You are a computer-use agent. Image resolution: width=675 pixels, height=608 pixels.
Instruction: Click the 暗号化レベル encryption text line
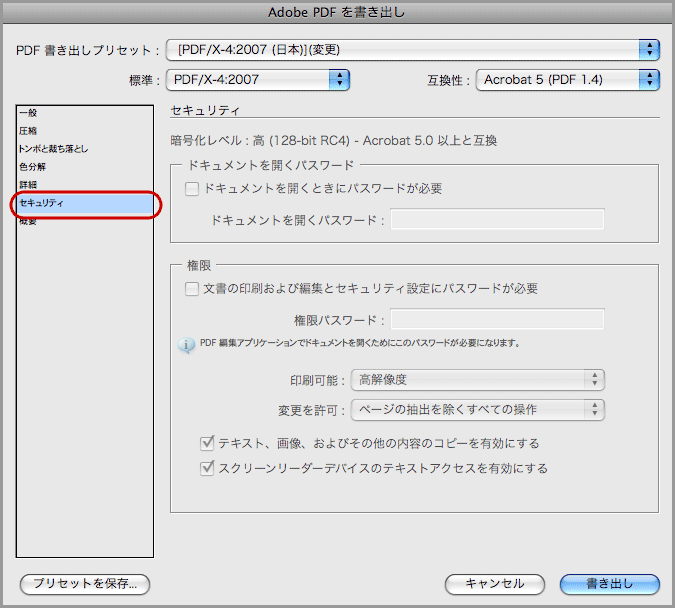coord(334,141)
